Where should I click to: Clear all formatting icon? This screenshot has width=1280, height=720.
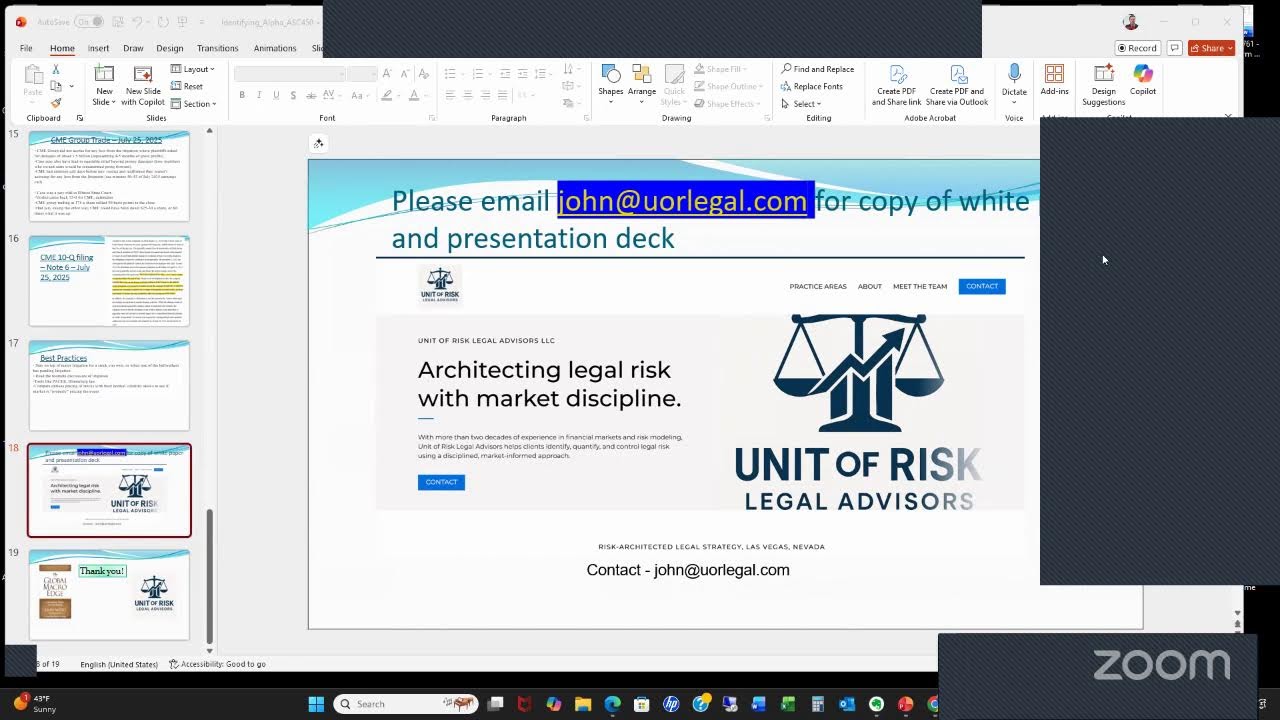coord(423,74)
